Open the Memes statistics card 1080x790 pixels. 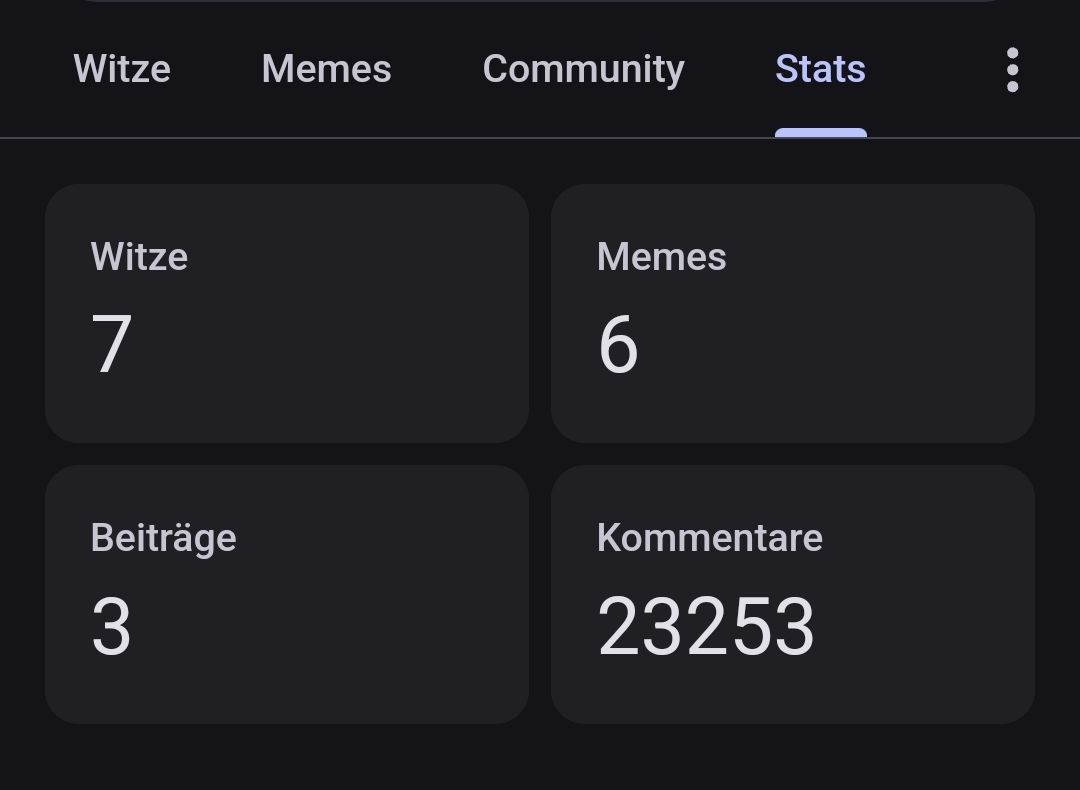pyautogui.click(x=792, y=313)
